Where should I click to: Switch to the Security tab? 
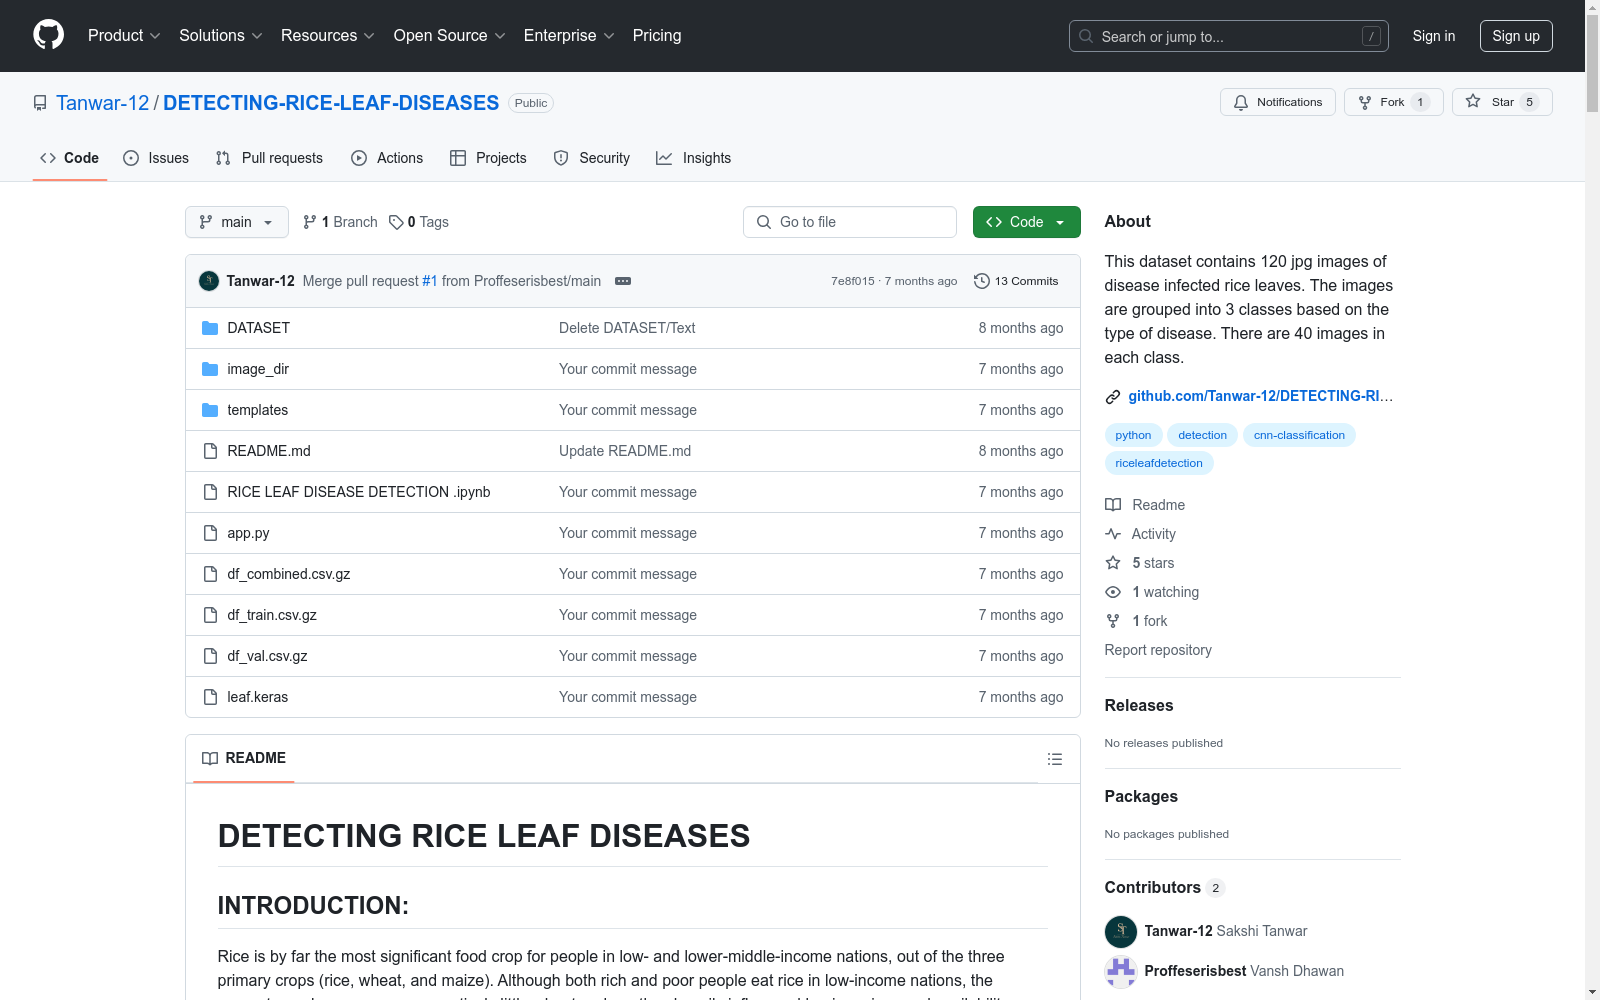click(x=592, y=158)
